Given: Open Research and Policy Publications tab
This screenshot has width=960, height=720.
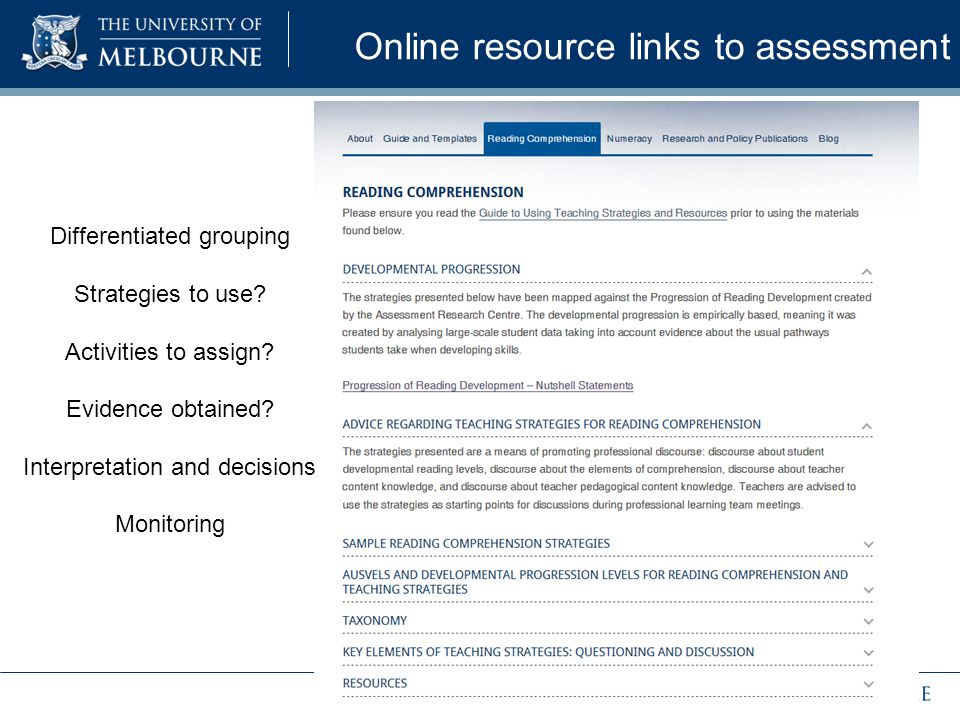Looking at the screenshot, I should [x=735, y=139].
